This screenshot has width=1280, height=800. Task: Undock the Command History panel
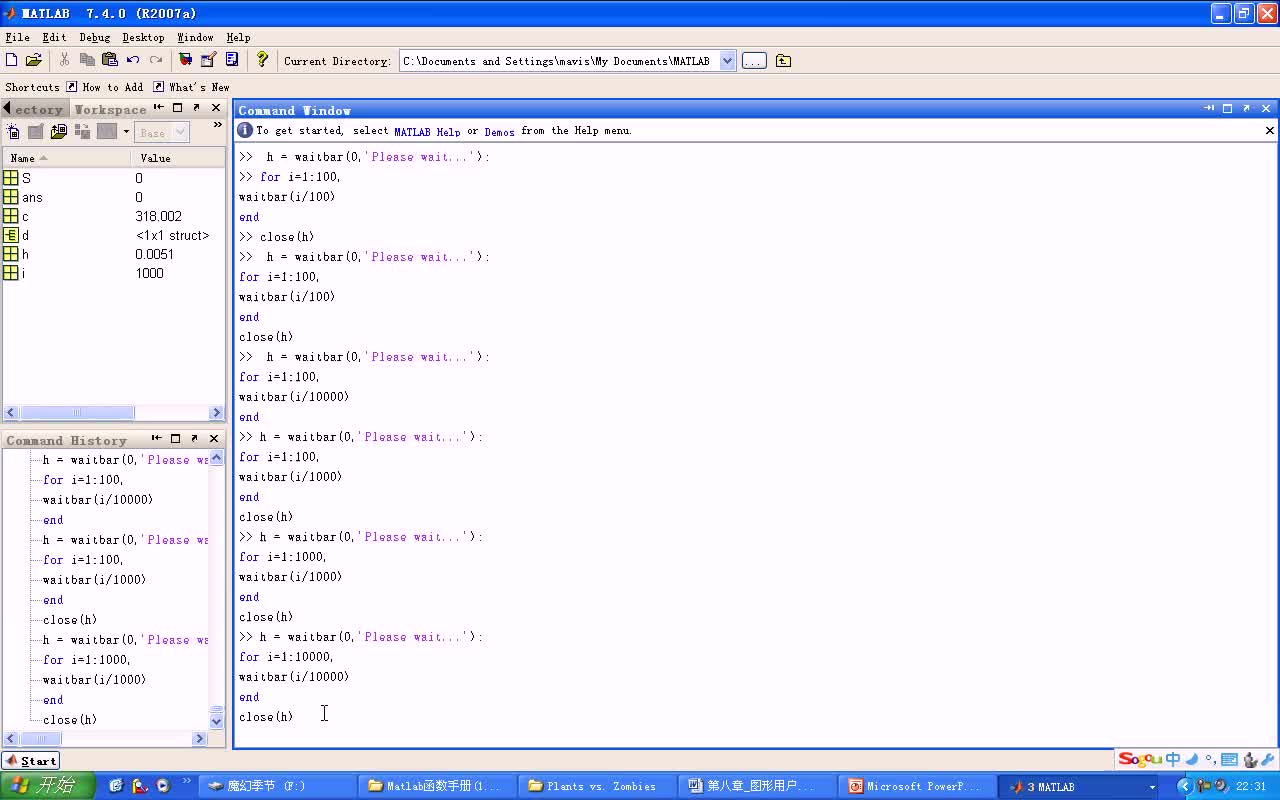(195, 439)
